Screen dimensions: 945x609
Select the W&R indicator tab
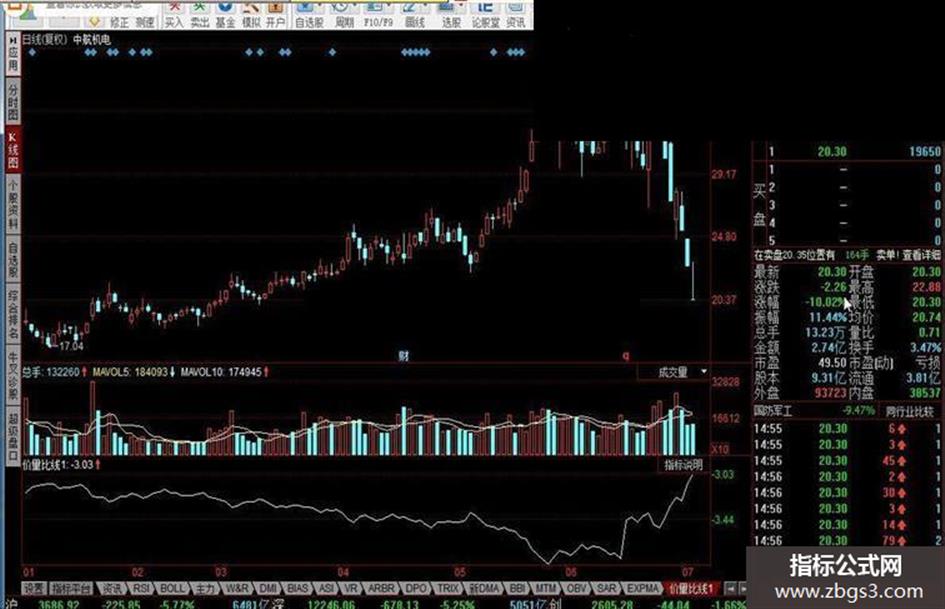coord(237,588)
